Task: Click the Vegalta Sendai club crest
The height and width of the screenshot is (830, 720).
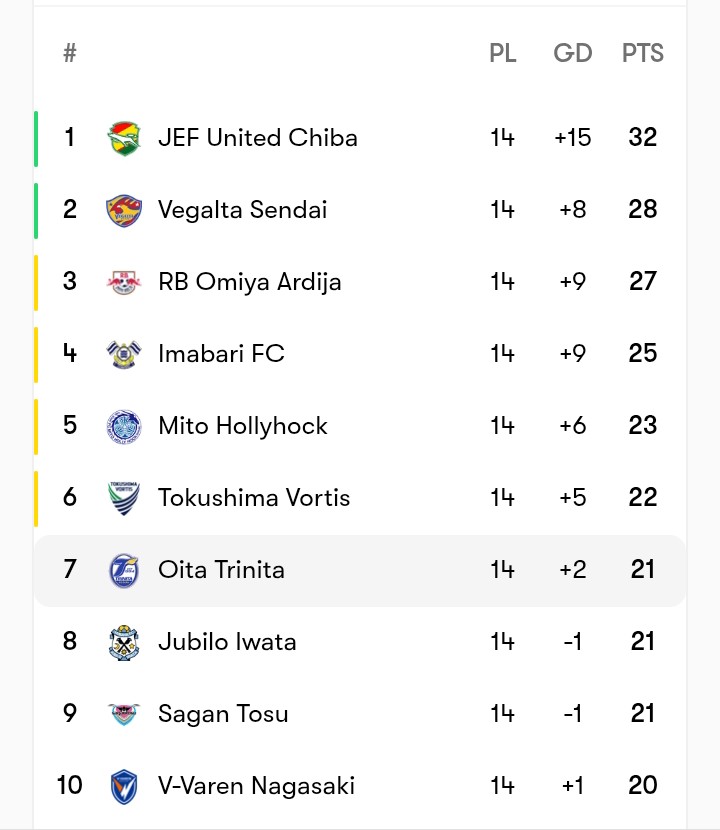Action: click(124, 210)
